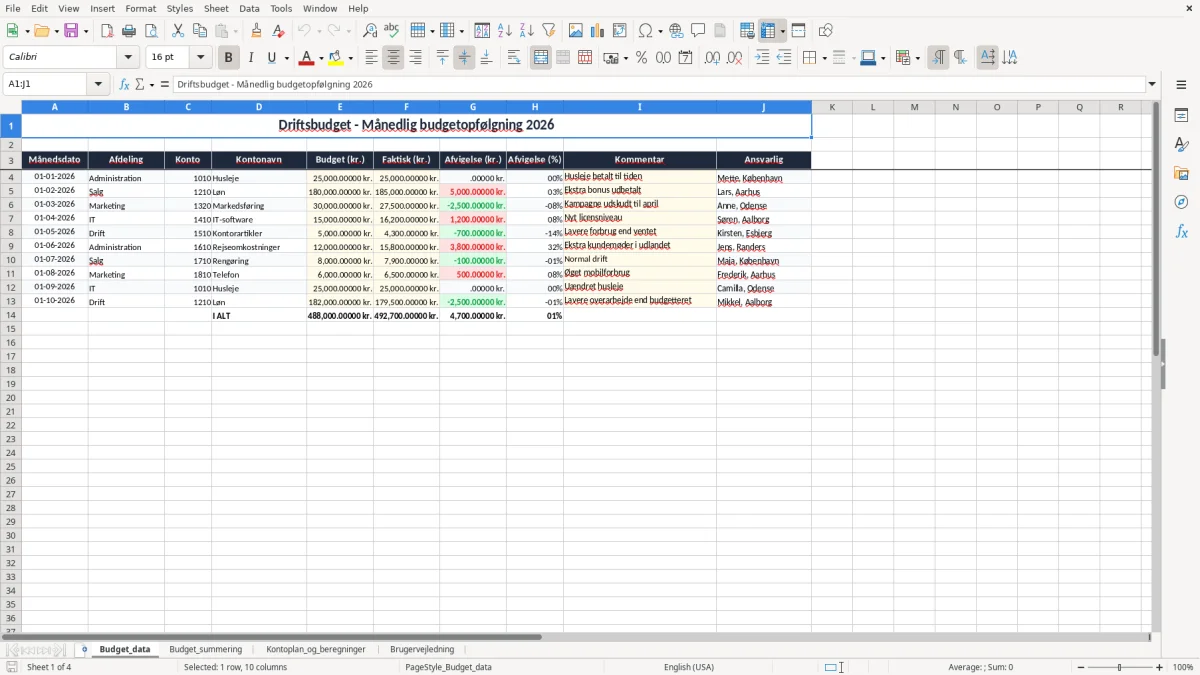
Task: Insert an image
Action: (x=576, y=31)
